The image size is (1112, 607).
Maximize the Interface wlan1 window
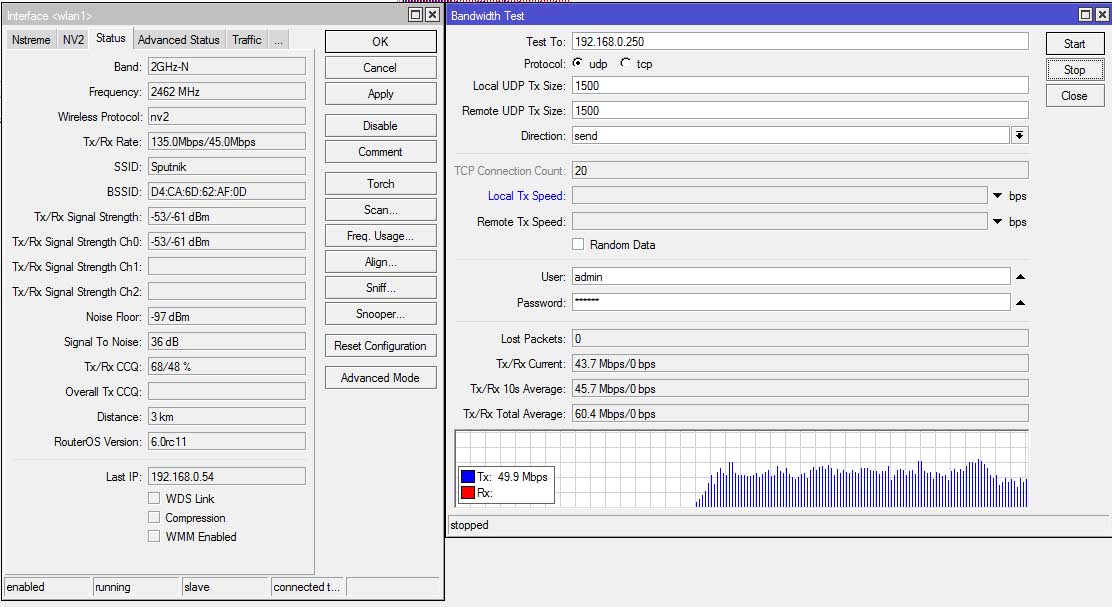pyautogui.click(x=416, y=15)
